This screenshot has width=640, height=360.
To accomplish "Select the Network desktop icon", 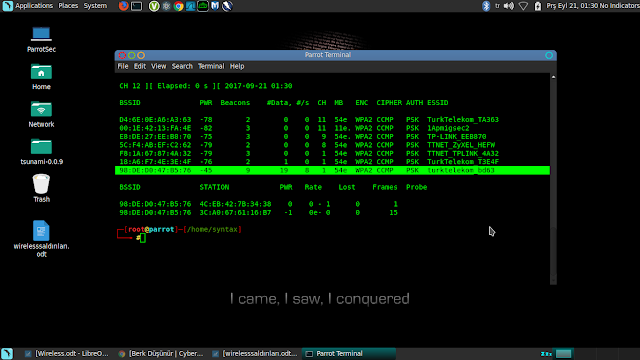I will point(41,114).
